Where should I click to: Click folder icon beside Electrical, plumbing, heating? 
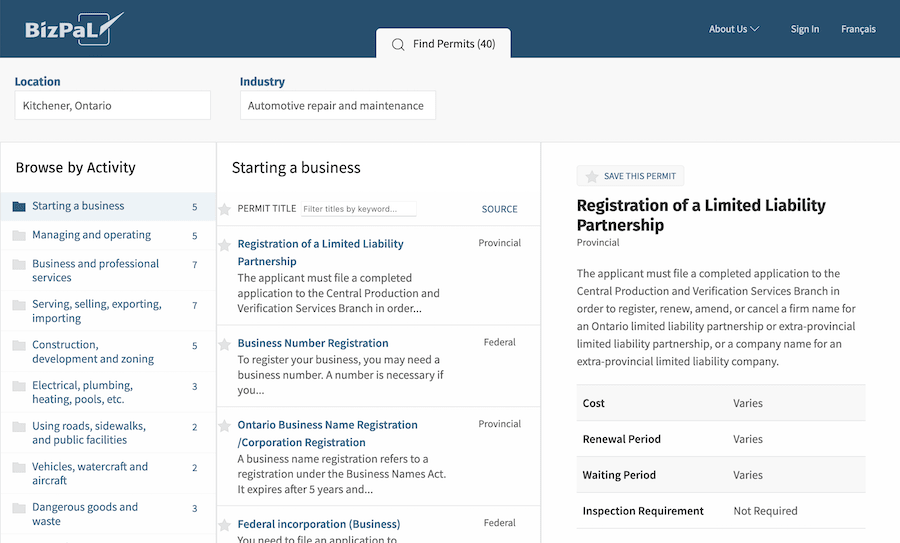[x=19, y=386]
